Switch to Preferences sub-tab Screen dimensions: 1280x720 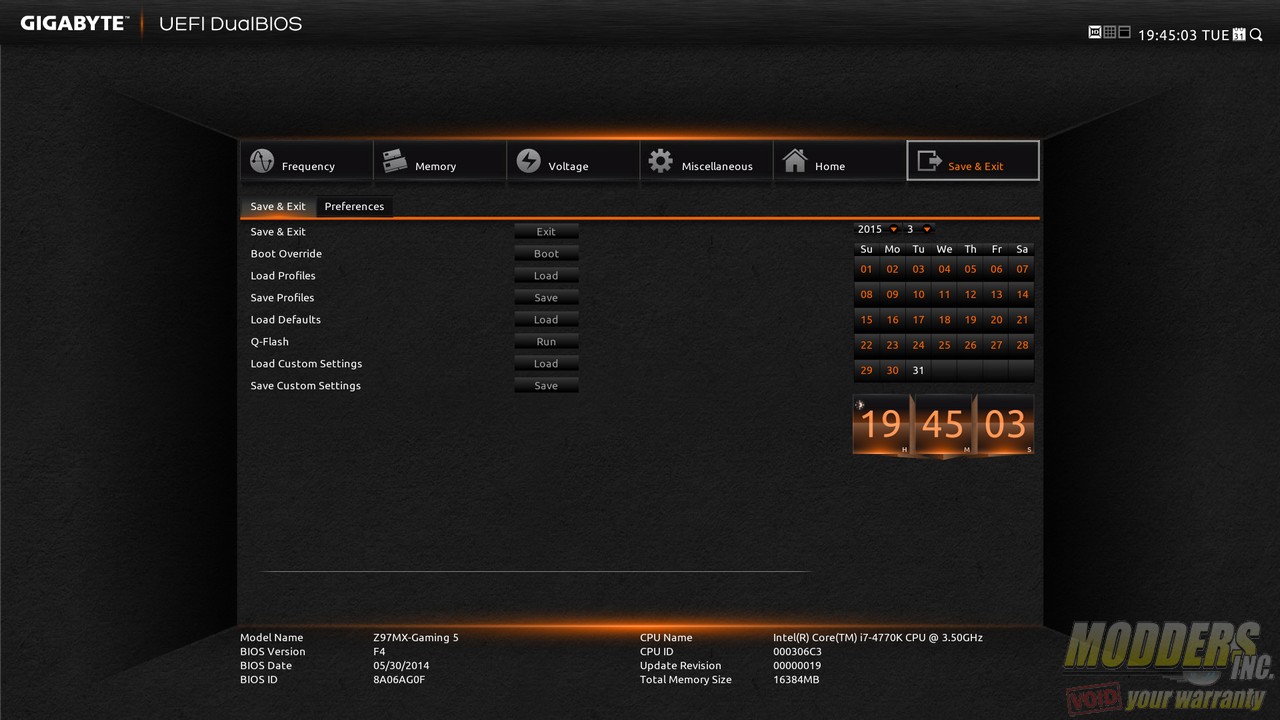(354, 206)
